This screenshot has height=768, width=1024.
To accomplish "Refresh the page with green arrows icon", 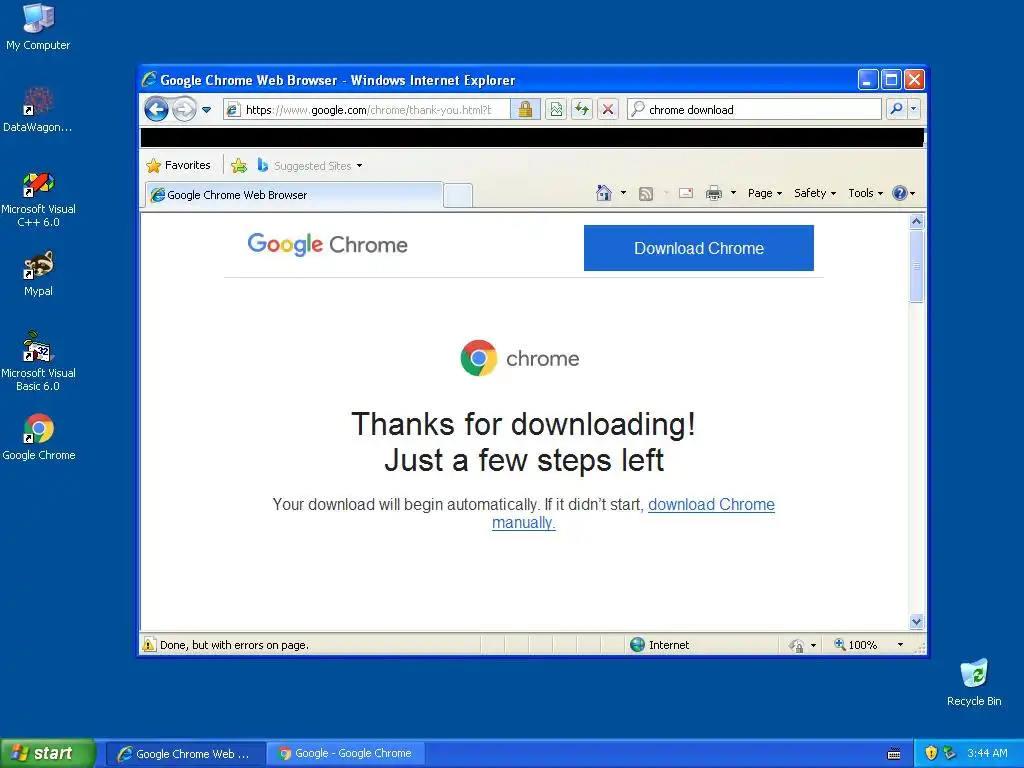I will (x=581, y=109).
